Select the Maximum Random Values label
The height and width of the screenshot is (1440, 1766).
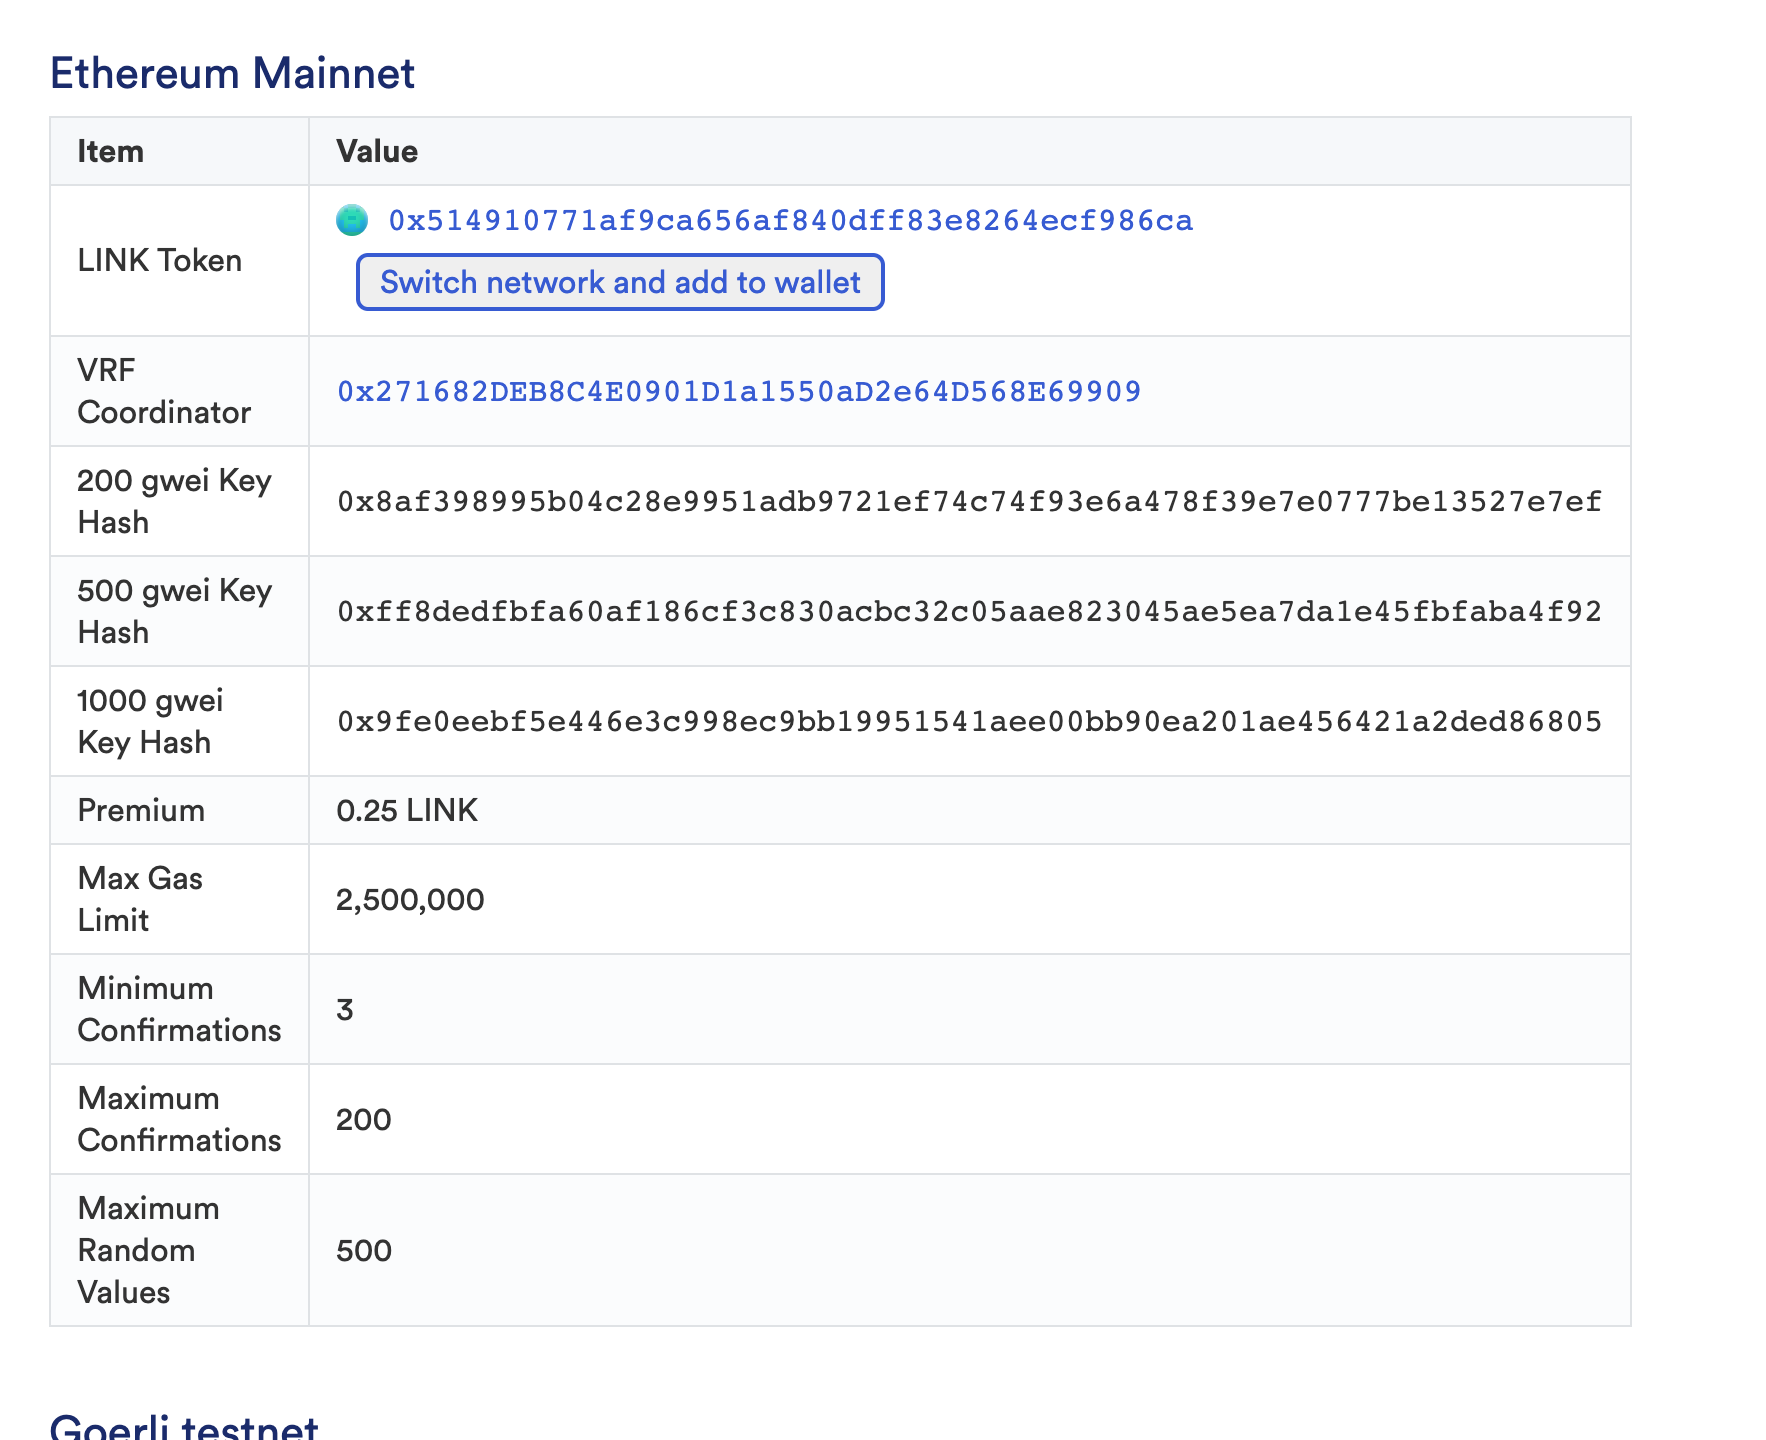tap(148, 1250)
